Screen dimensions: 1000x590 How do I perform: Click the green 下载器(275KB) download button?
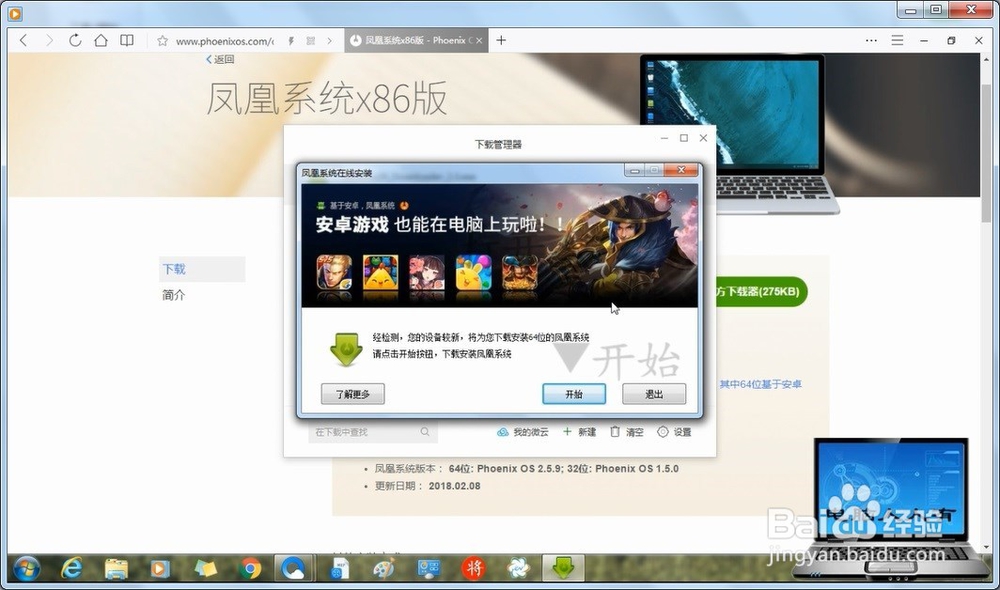761,291
